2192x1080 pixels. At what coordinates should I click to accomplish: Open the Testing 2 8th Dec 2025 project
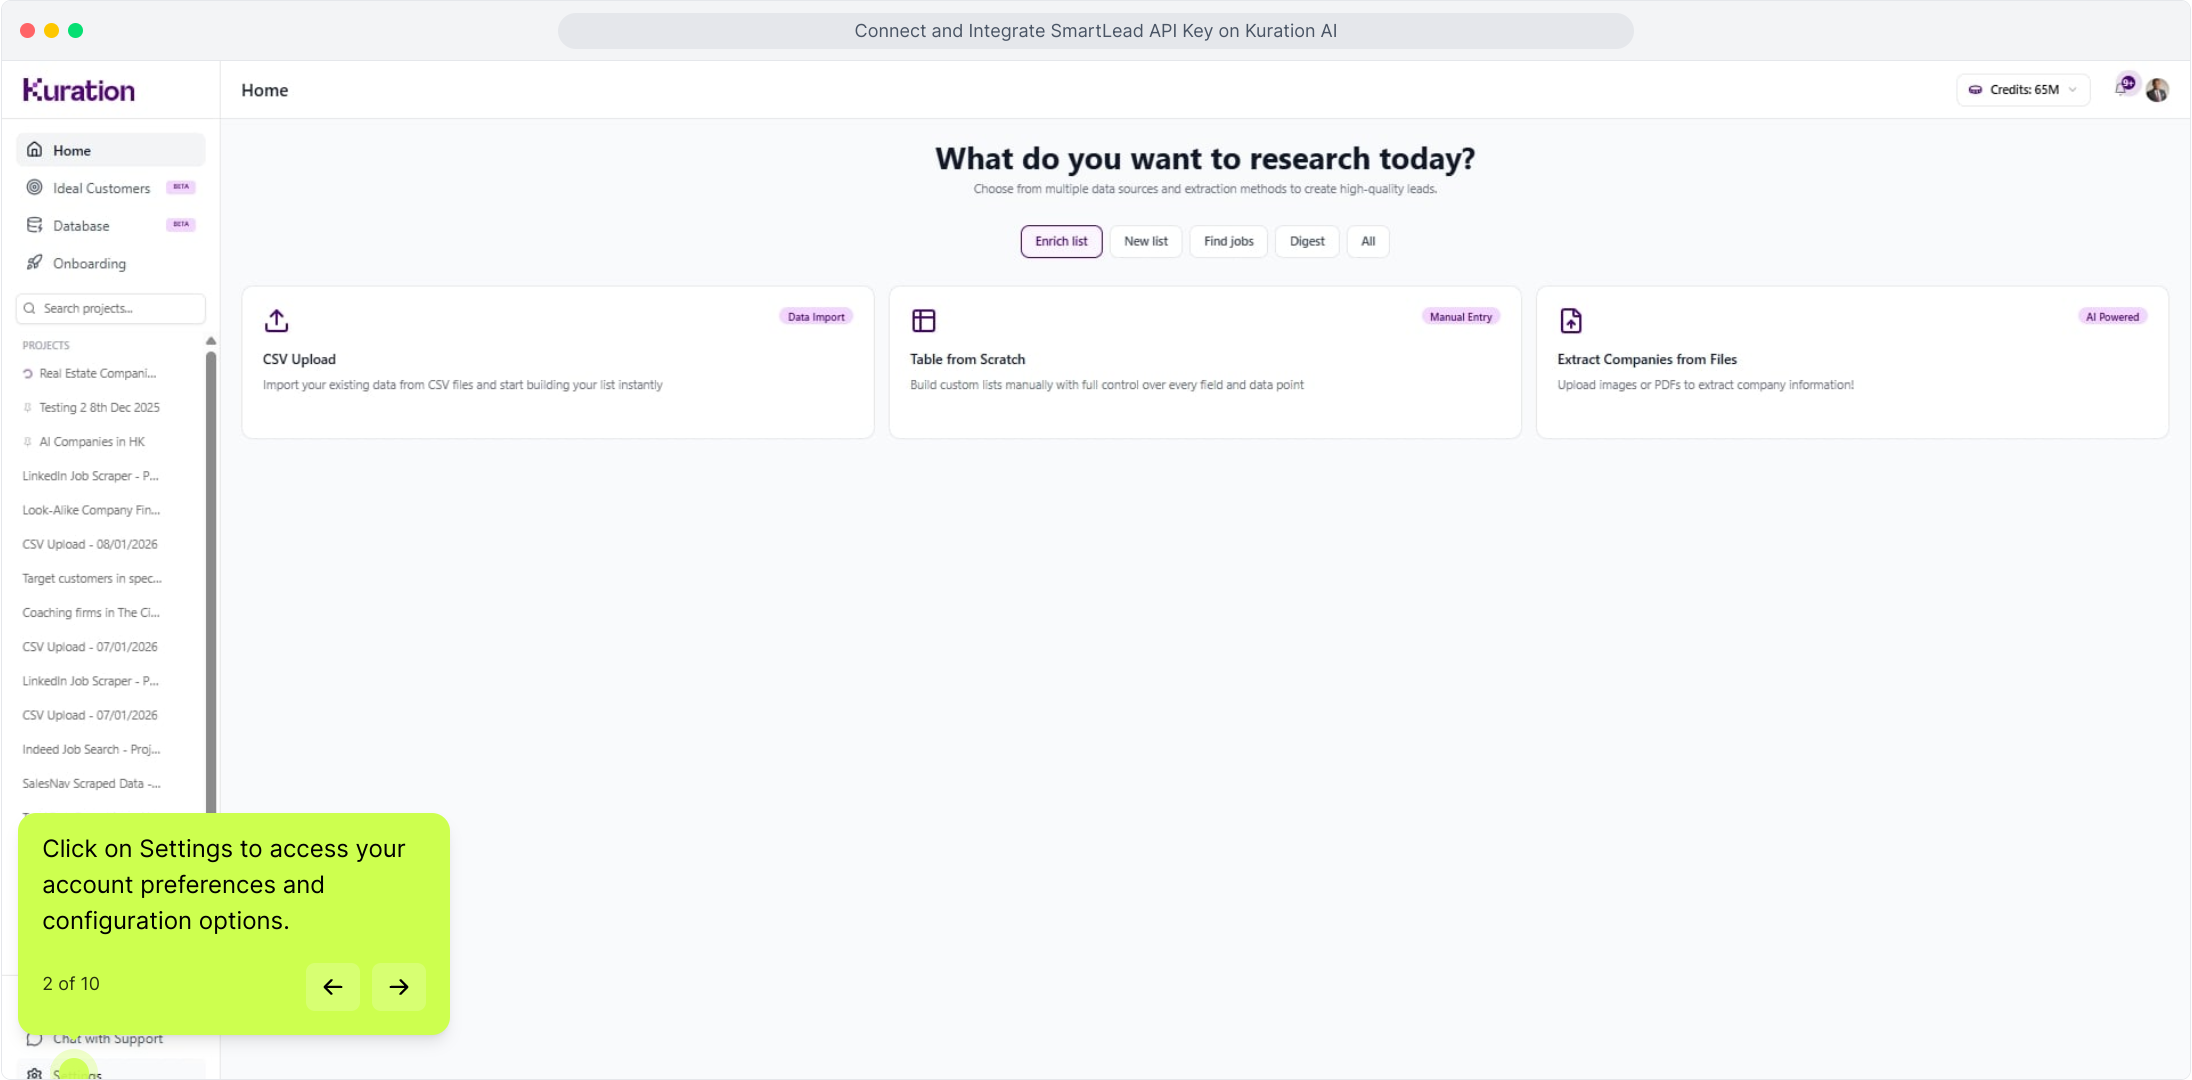[x=99, y=407]
